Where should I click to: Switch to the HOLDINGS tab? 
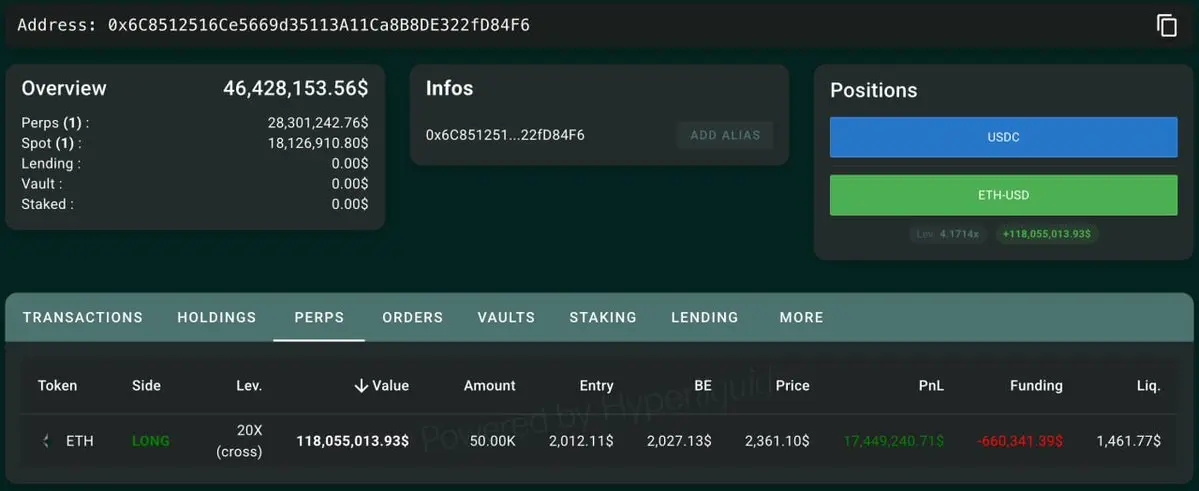216,317
